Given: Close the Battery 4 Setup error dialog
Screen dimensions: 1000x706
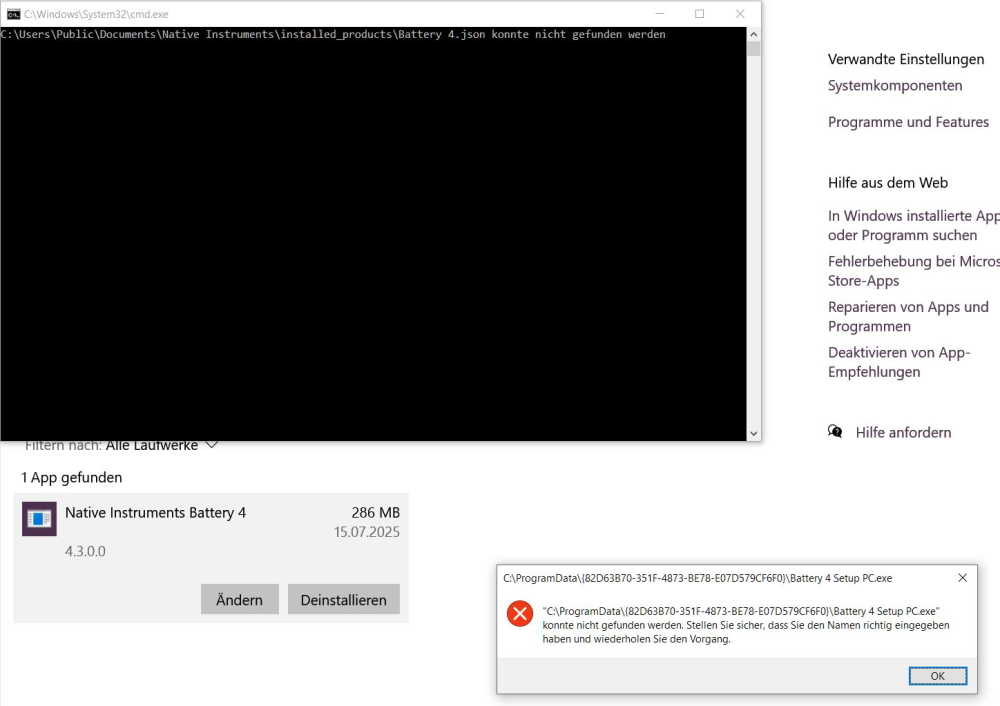Looking at the screenshot, I should coord(962,578).
